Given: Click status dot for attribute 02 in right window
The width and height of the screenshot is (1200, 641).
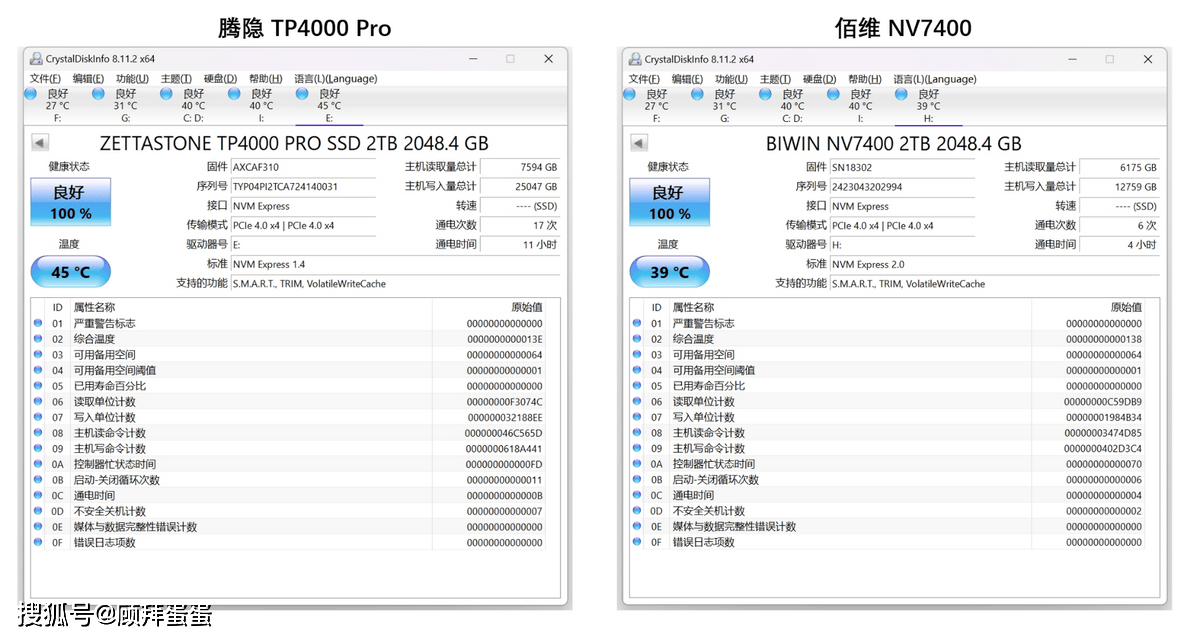Looking at the screenshot, I should coord(638,339).
